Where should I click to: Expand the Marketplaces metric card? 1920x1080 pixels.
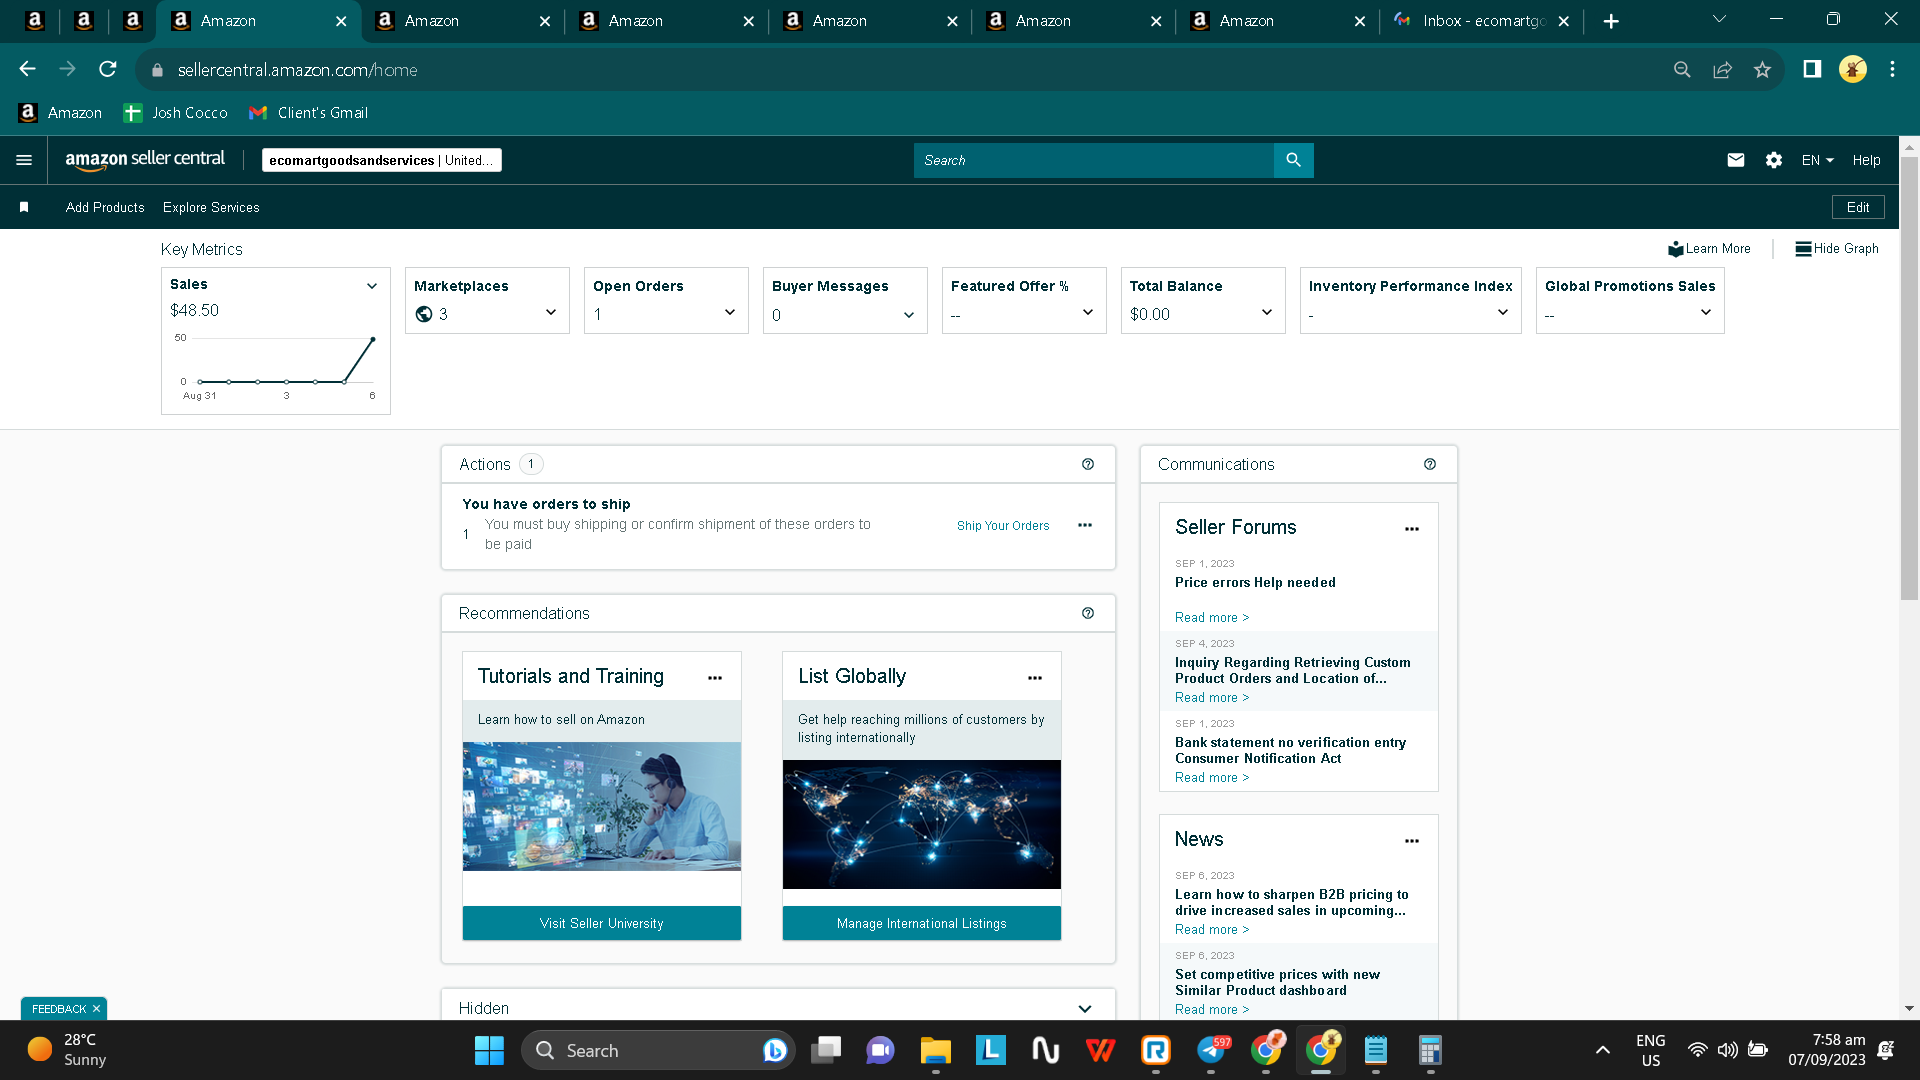click(551, 313)
